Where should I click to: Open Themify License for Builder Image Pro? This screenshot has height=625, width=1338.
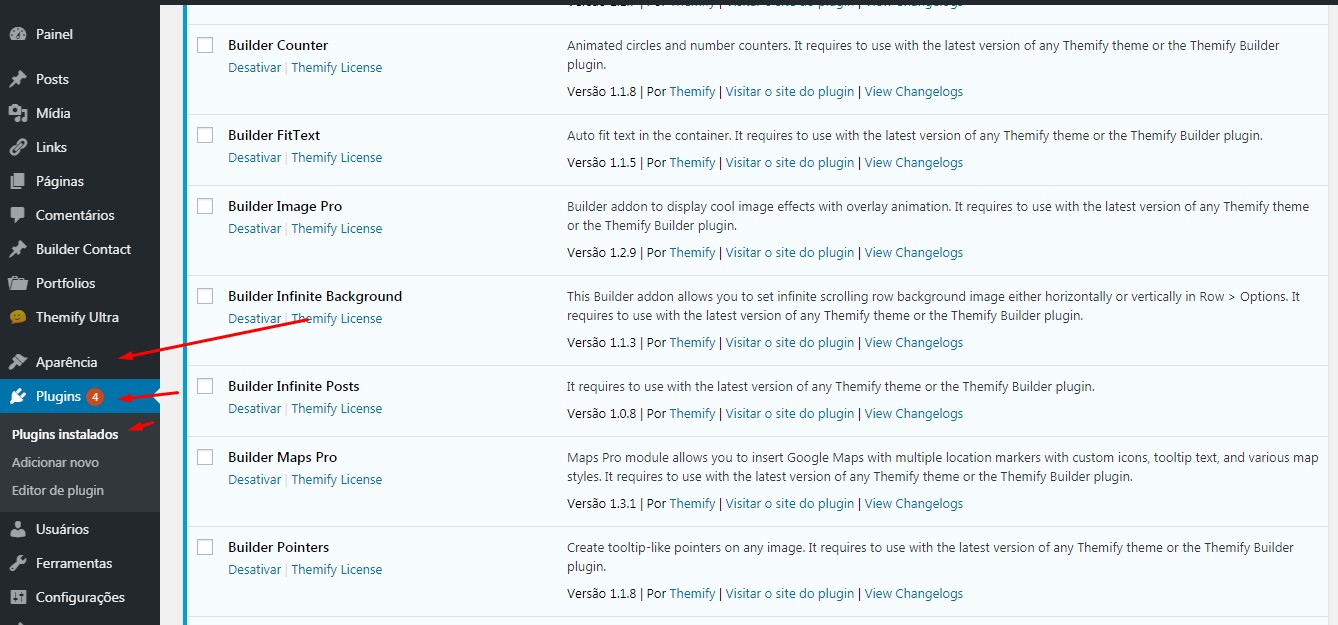[x=337, y=229]
